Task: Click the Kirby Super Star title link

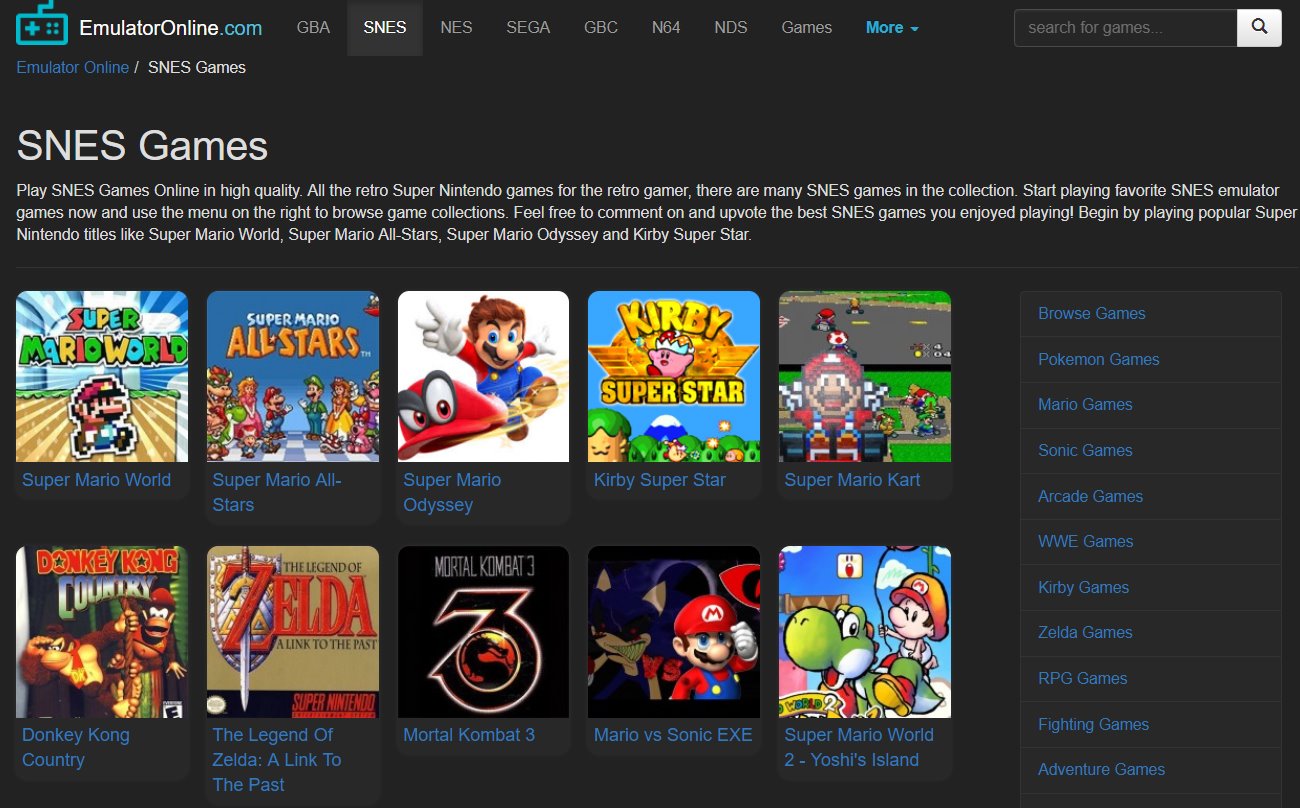Action: tap(660, 480)
